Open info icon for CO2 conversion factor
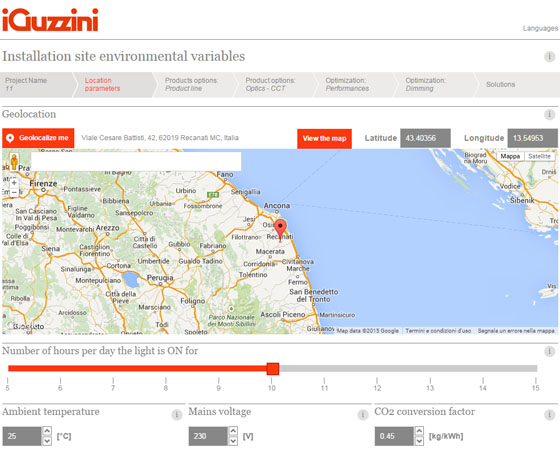The width and height of the screenshot is (560, 449). coord(549,415)
